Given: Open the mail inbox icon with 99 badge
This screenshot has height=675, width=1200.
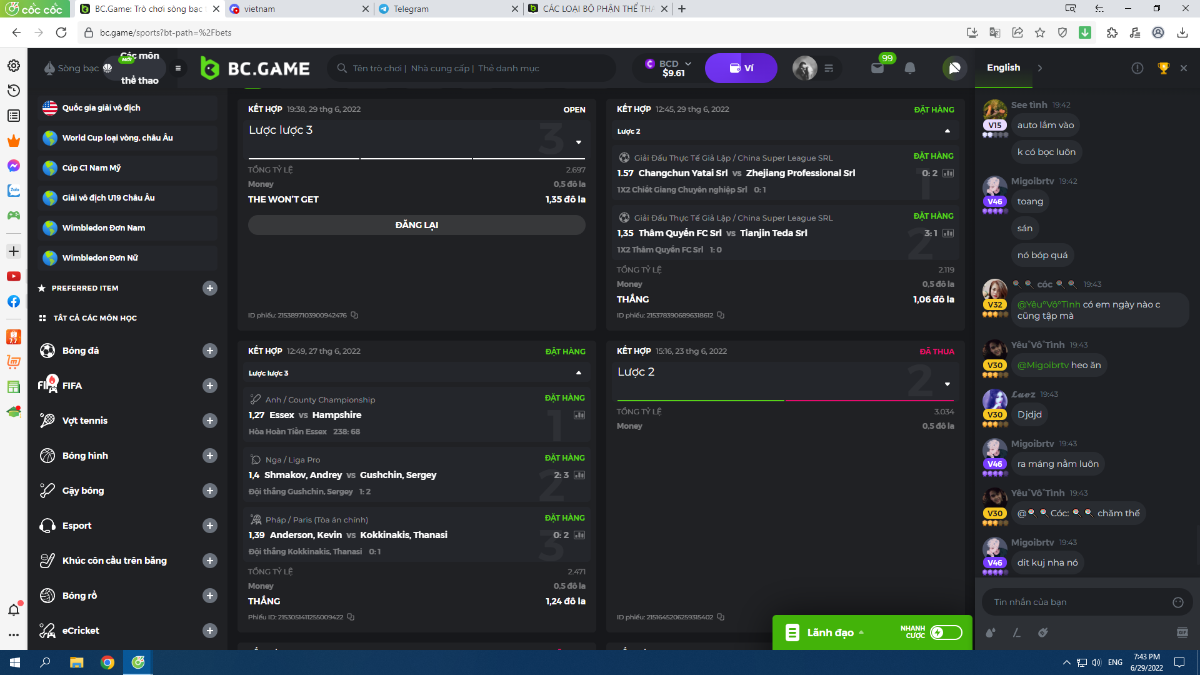Looking at the screenshot, I should point(878,68).
